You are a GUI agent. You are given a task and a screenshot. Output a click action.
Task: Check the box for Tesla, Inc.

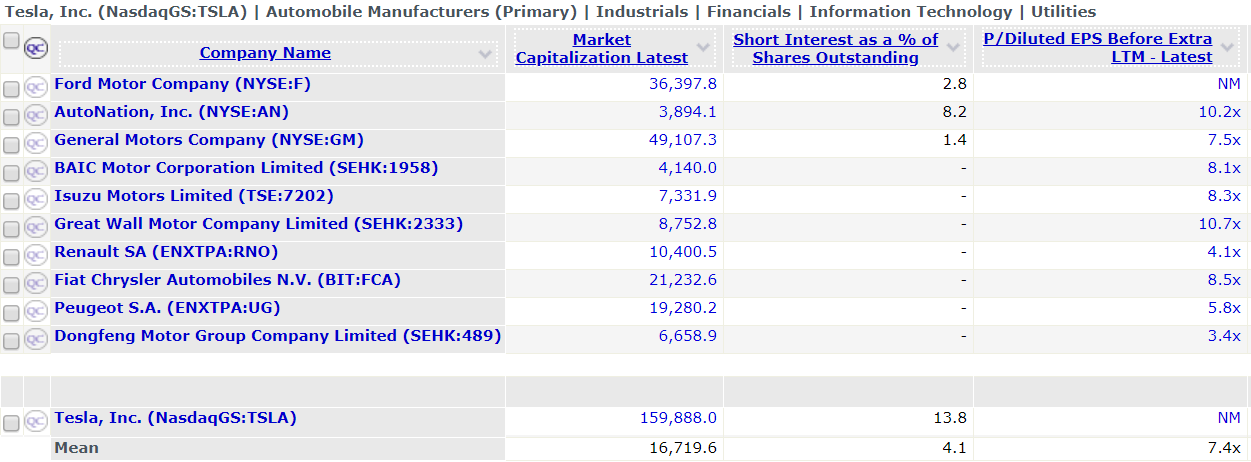(11, 423)
